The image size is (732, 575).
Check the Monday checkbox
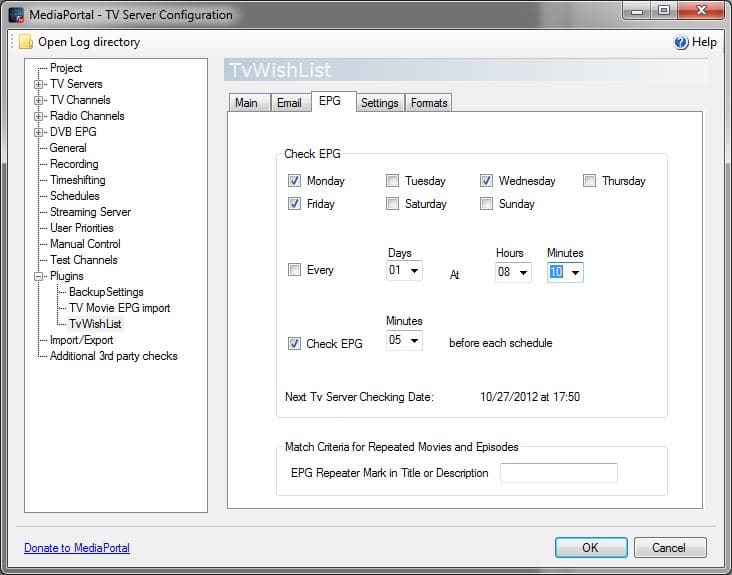tap(294, 181)
